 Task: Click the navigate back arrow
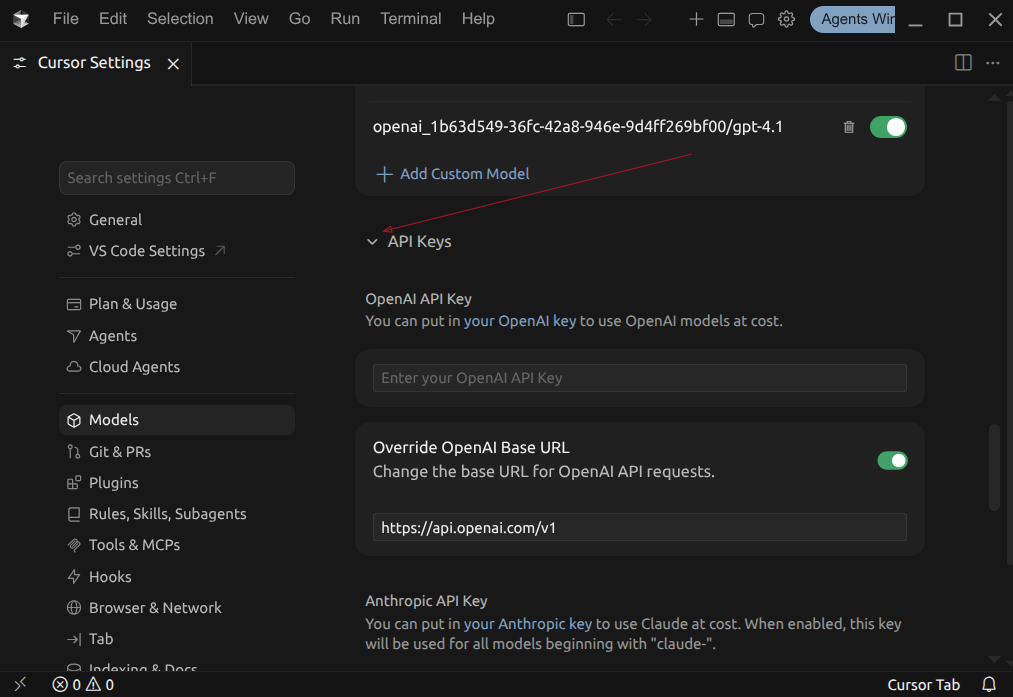point(614,19)
